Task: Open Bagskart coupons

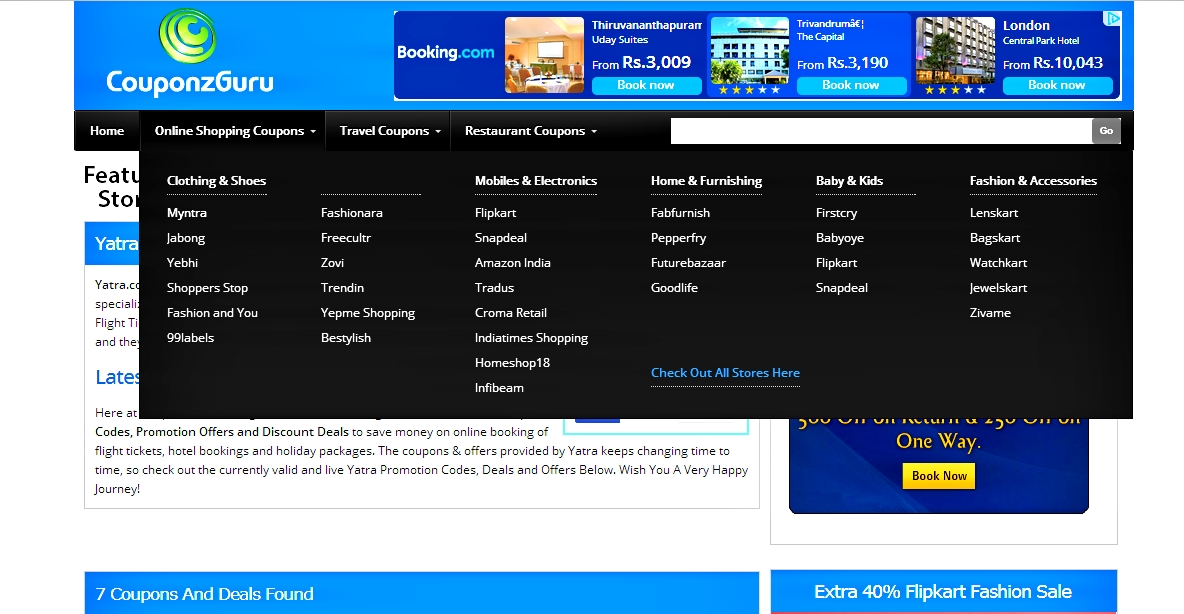Action: [994, 238]
